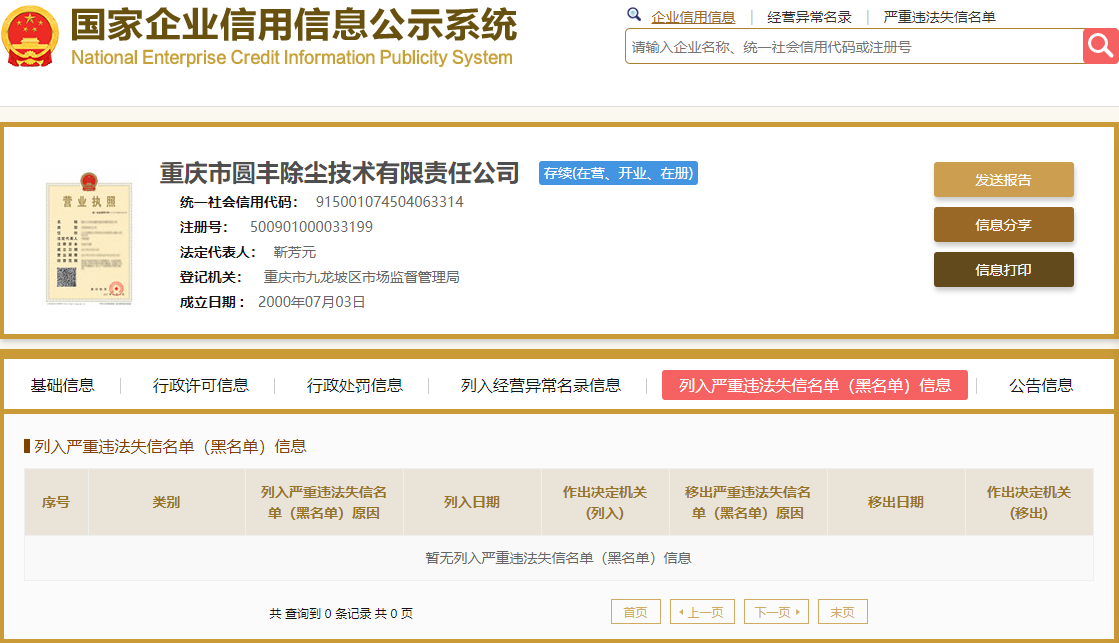The width and height of the screenshot is (1119, 643).
Task: Click the small magnifier icon beside 企业信用信息
Action: (x=634, y=15)
